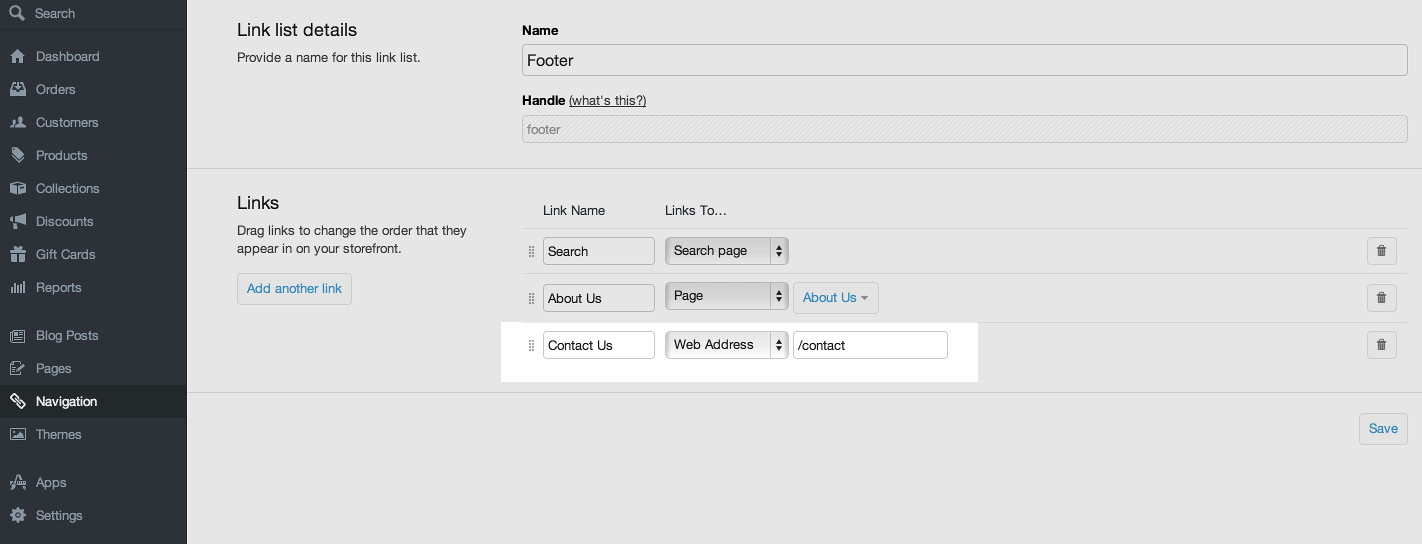The image size is (1422, 544).
Task: Click the Add another link button
Action: (x=294, y=289)
